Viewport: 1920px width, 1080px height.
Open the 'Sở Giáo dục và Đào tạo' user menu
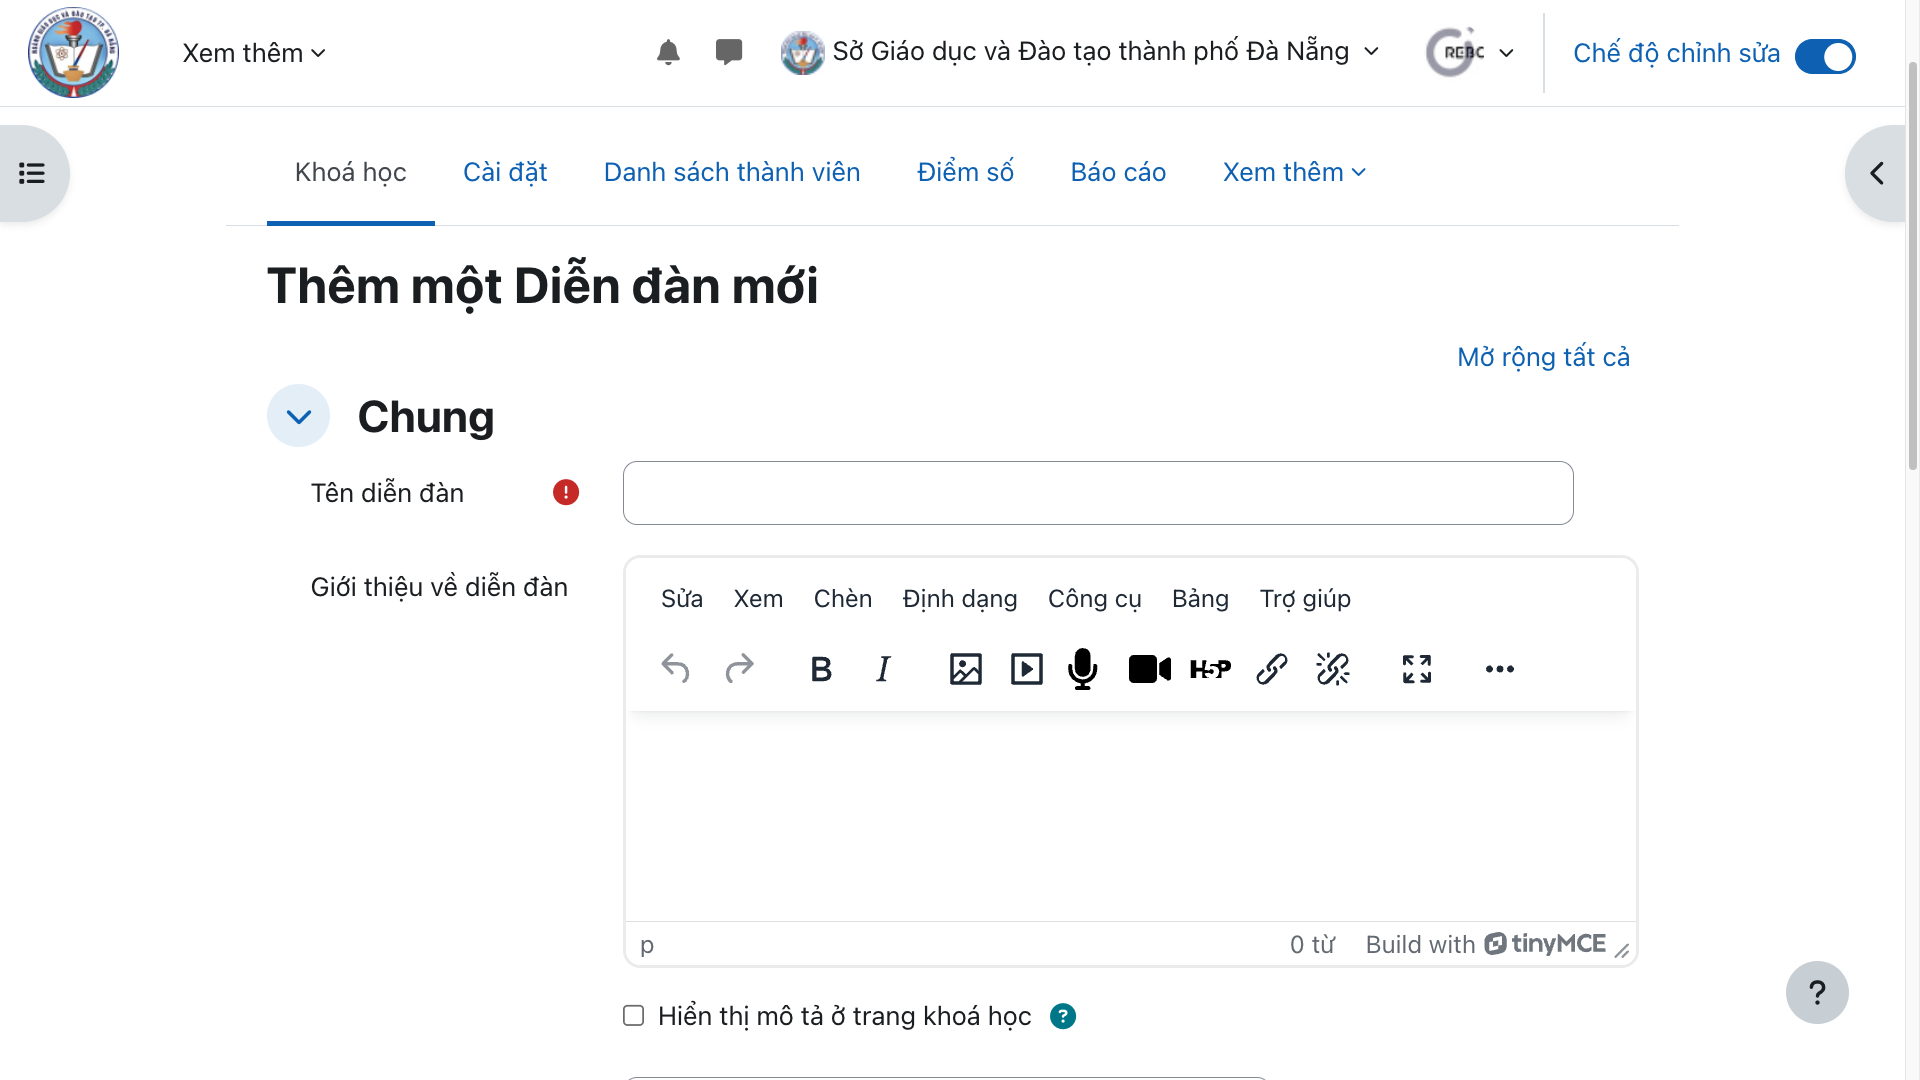pos(1080,52)
